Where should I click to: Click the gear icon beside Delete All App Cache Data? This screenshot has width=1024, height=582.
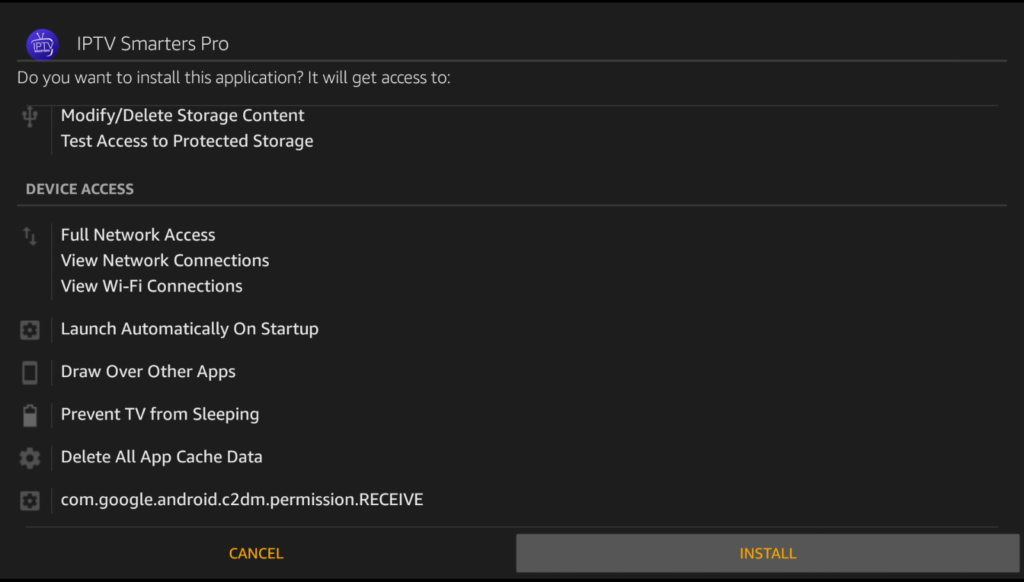[x=30, y=458]
